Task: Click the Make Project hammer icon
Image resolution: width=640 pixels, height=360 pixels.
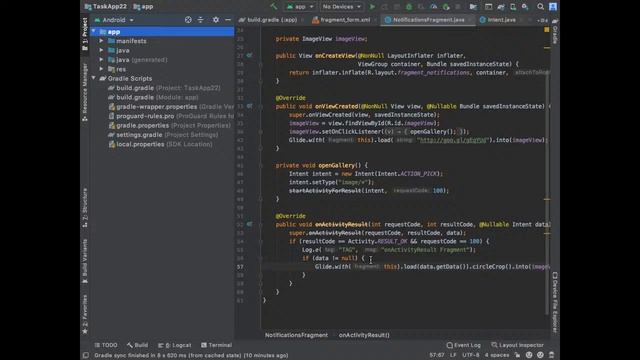Action: (x=273, y=7)
